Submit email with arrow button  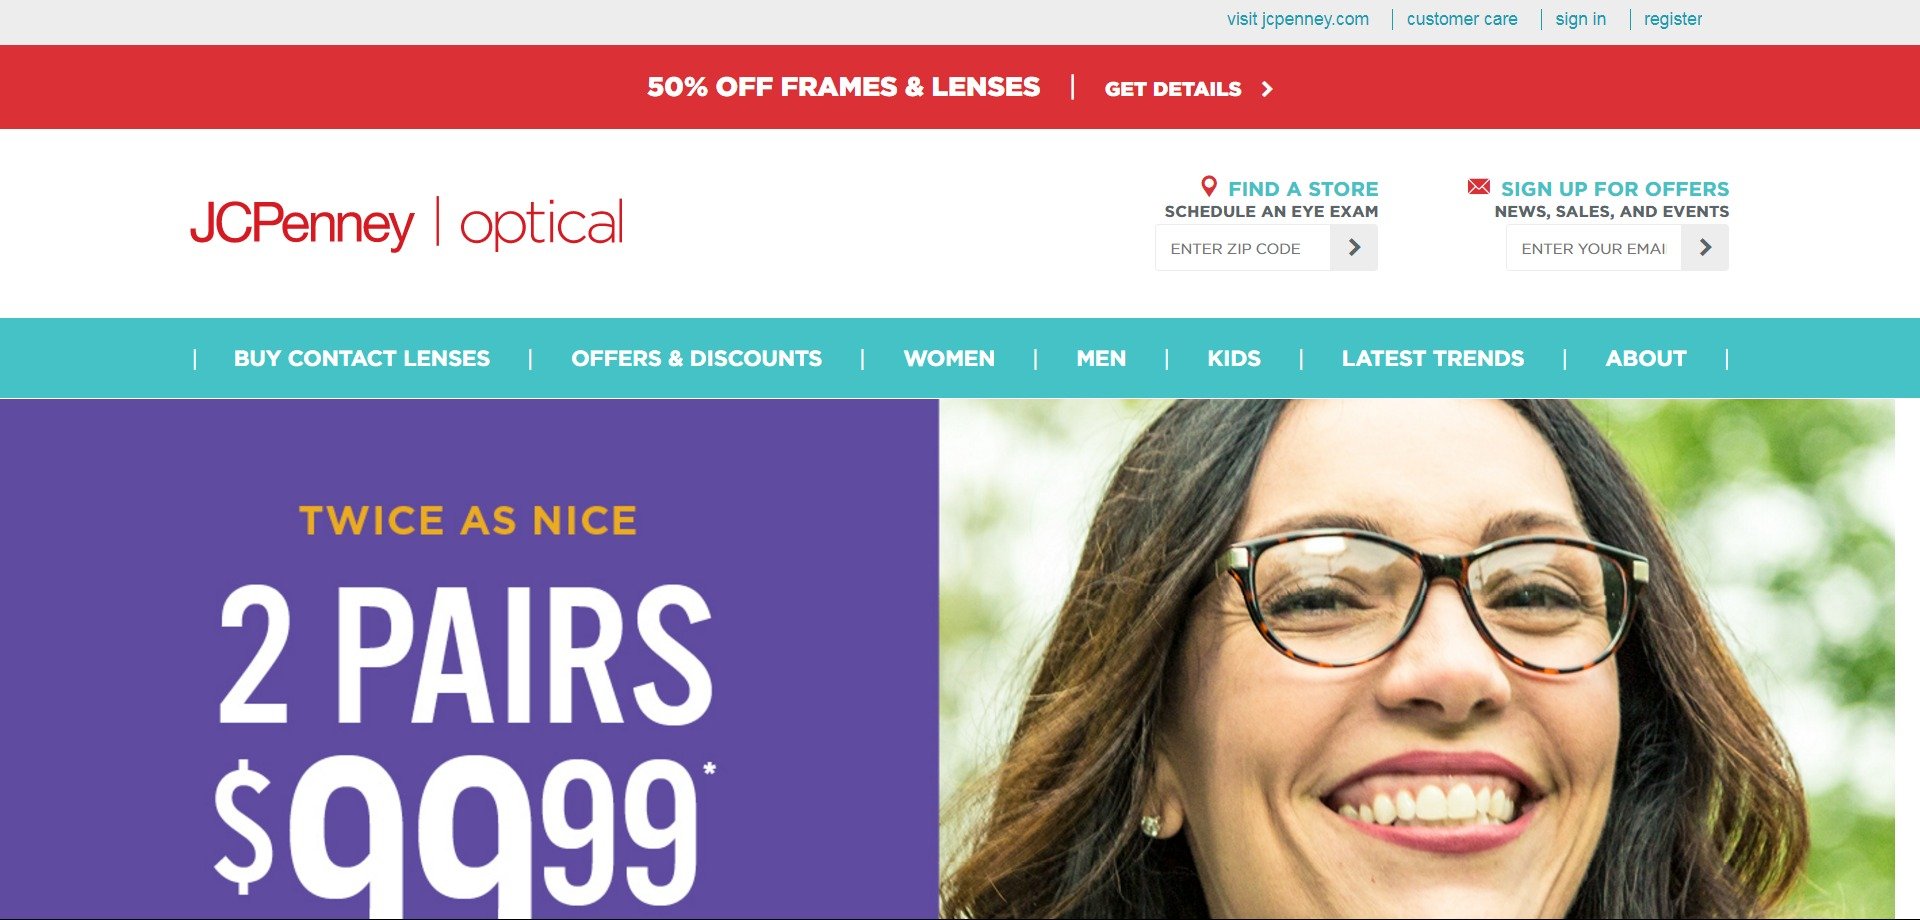tap(1705, 247)
